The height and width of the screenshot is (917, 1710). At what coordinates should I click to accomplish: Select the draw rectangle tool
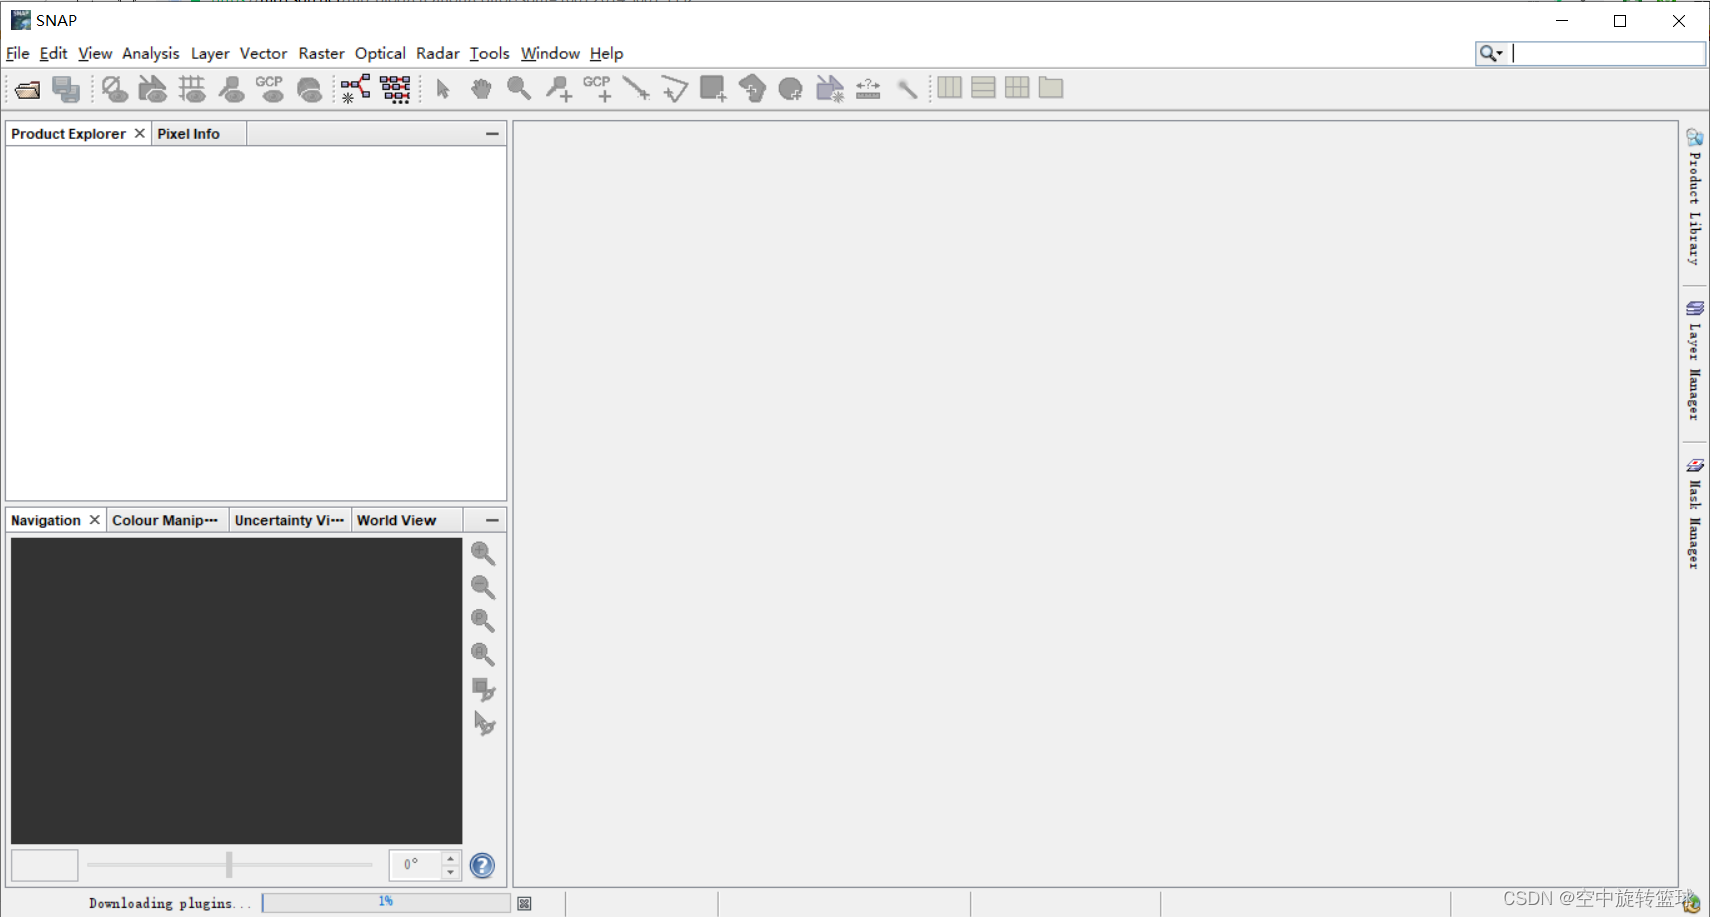(713, 89)
